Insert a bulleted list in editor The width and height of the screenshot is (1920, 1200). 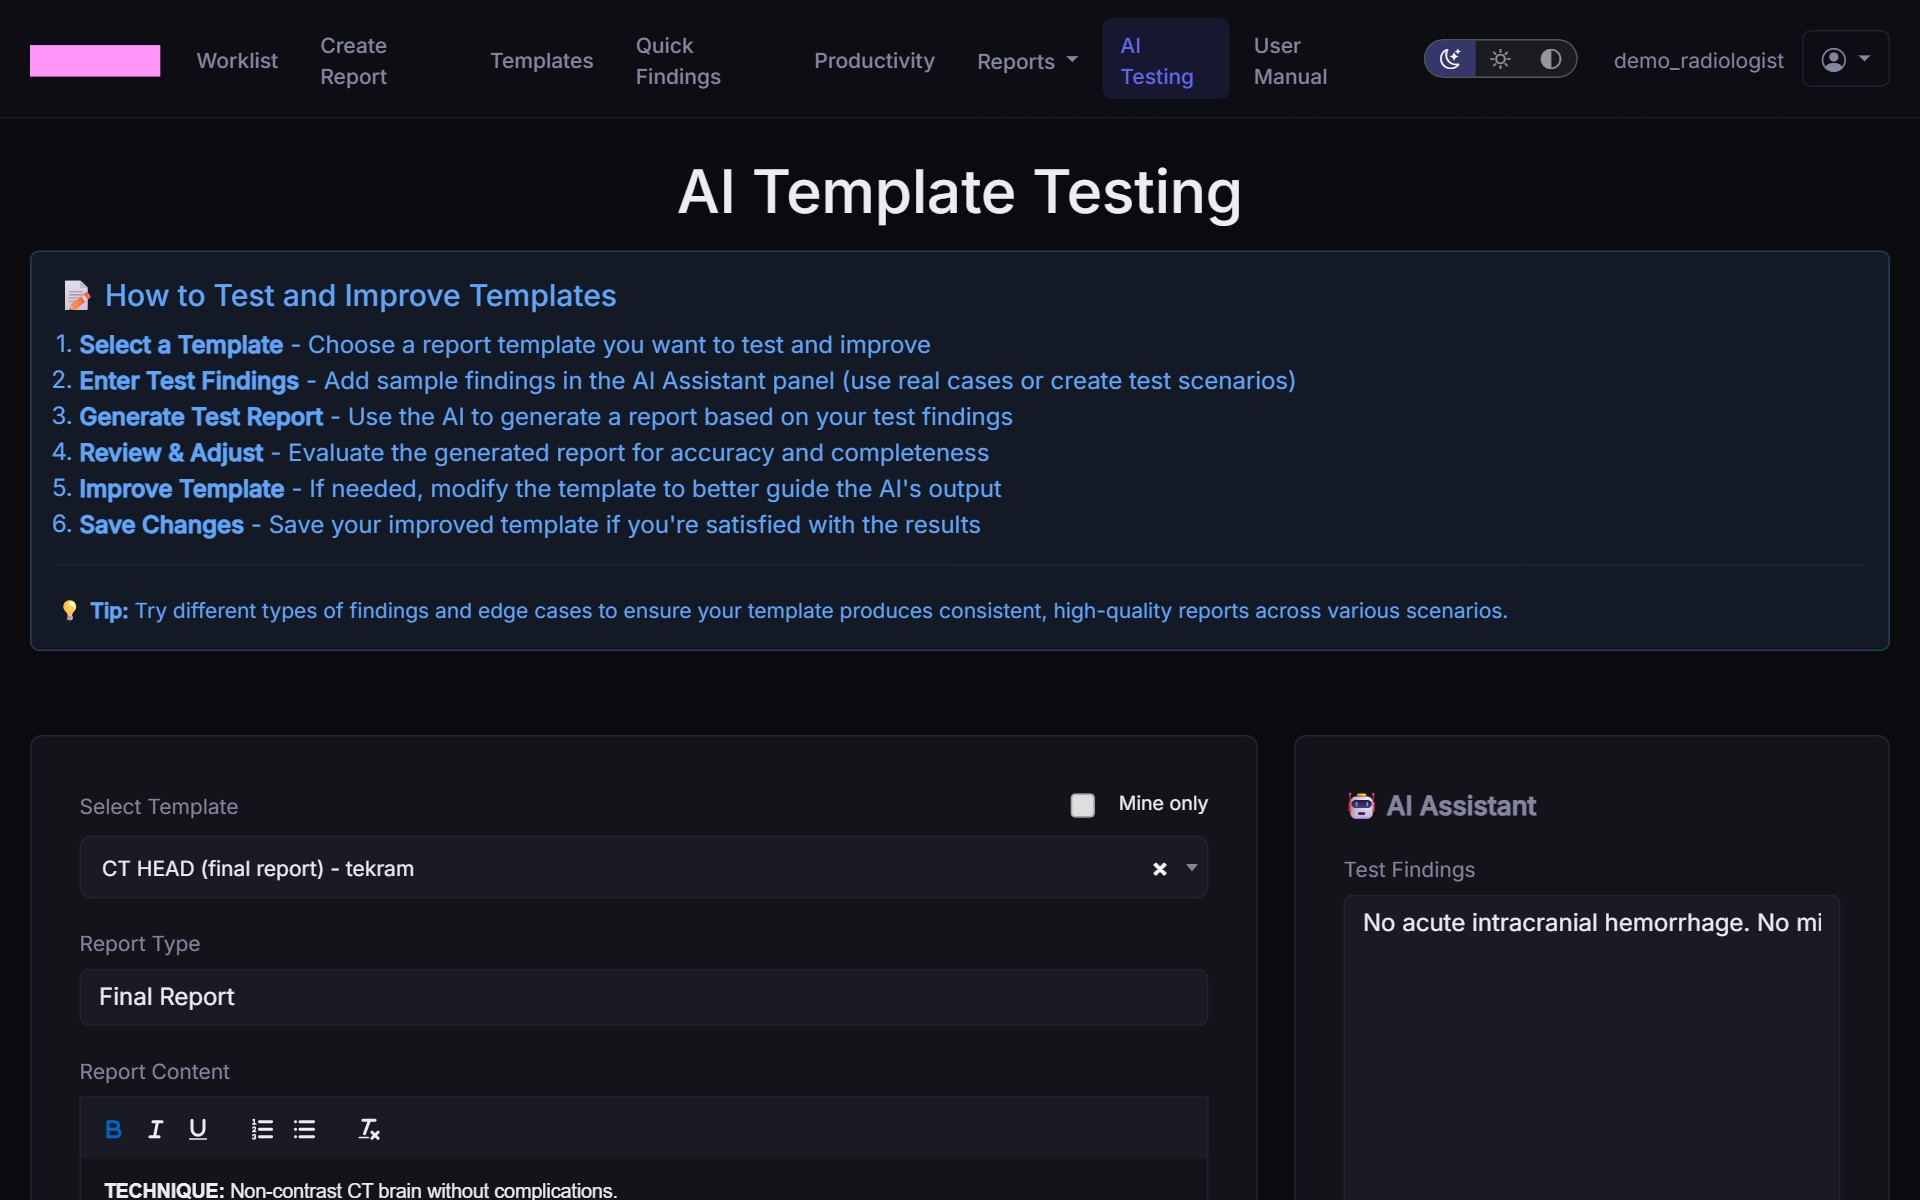305,1129
